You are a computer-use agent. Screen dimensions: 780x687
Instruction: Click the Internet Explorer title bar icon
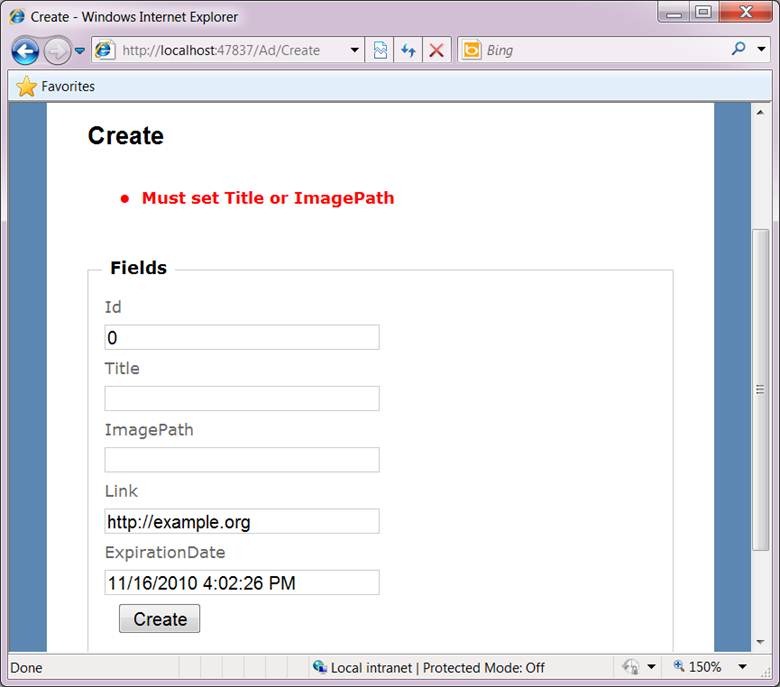[17, 16]
